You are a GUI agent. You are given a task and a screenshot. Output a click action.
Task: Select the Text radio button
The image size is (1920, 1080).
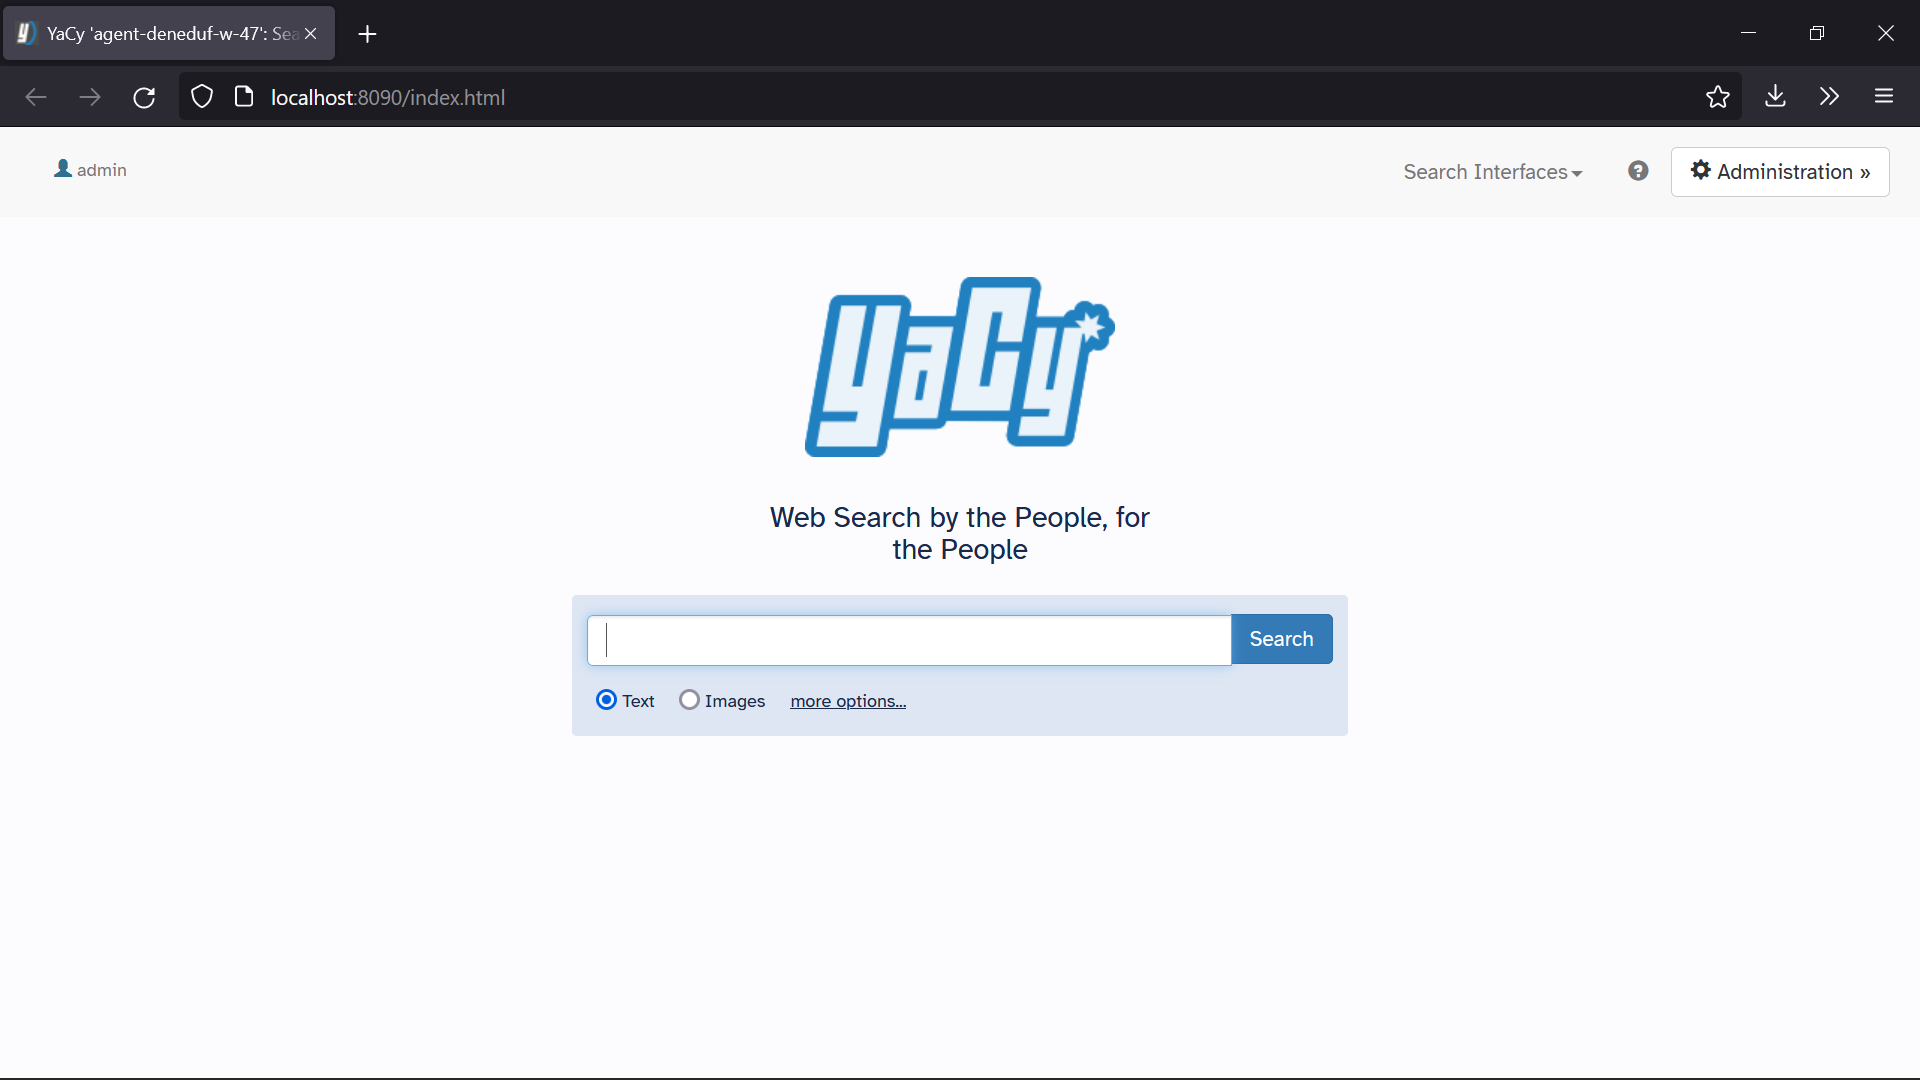coord(606,700)
